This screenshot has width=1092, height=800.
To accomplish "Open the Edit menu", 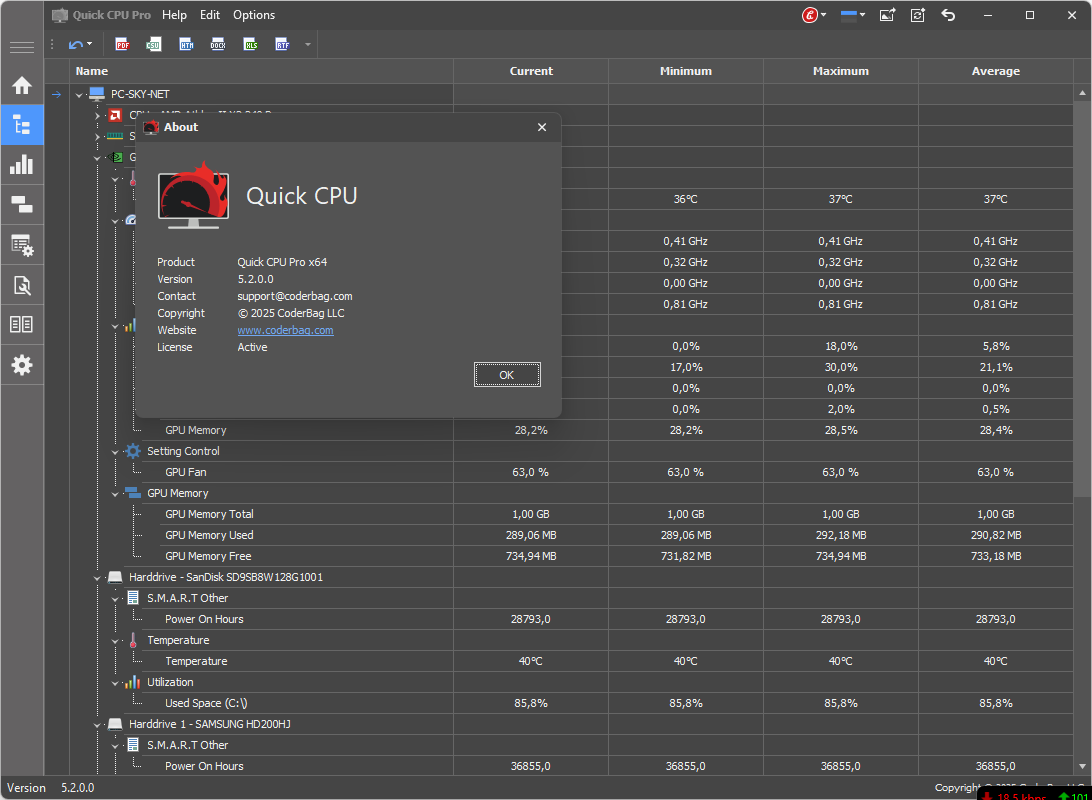I will click(x=210, y=15).
